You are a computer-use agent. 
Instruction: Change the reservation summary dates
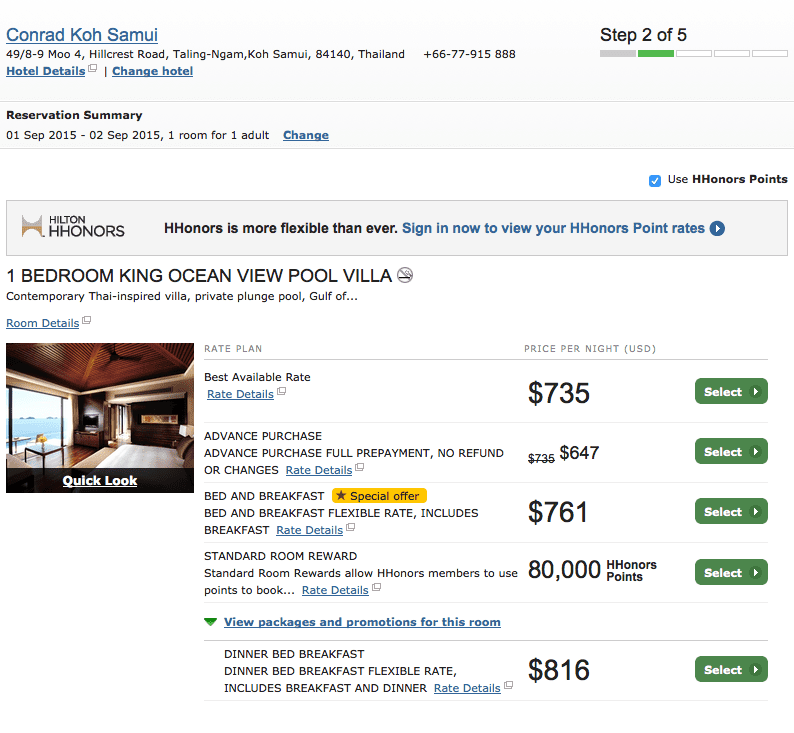pyautogui.click(x=306, y=135)
